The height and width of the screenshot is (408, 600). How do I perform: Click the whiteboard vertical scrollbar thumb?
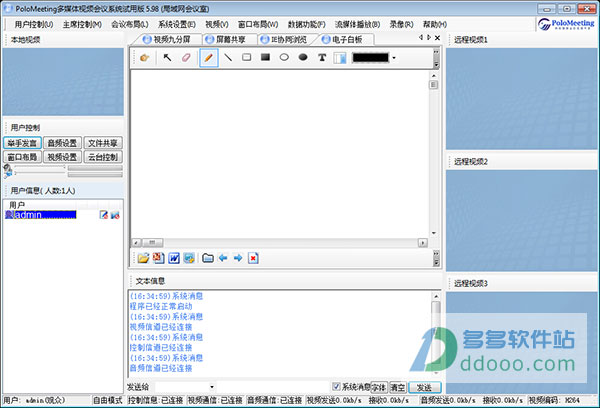(x=433, y=85)
